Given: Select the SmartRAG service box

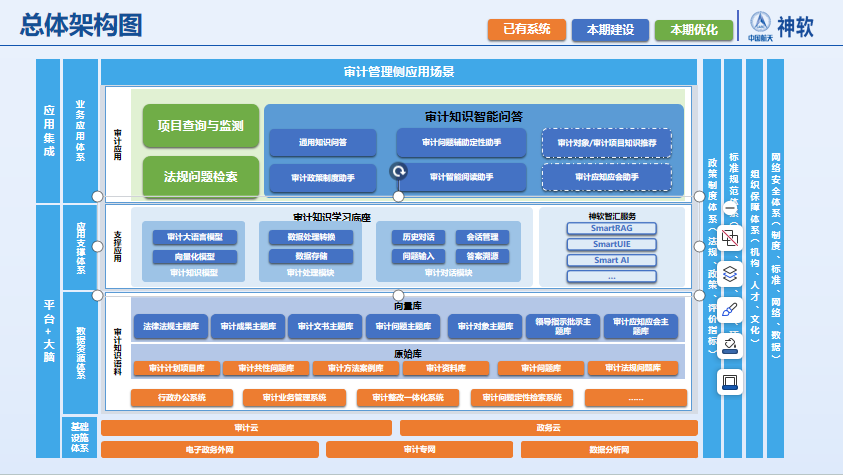Looking at the screenshot, I should pyautogui.click(x=611, y=228).
